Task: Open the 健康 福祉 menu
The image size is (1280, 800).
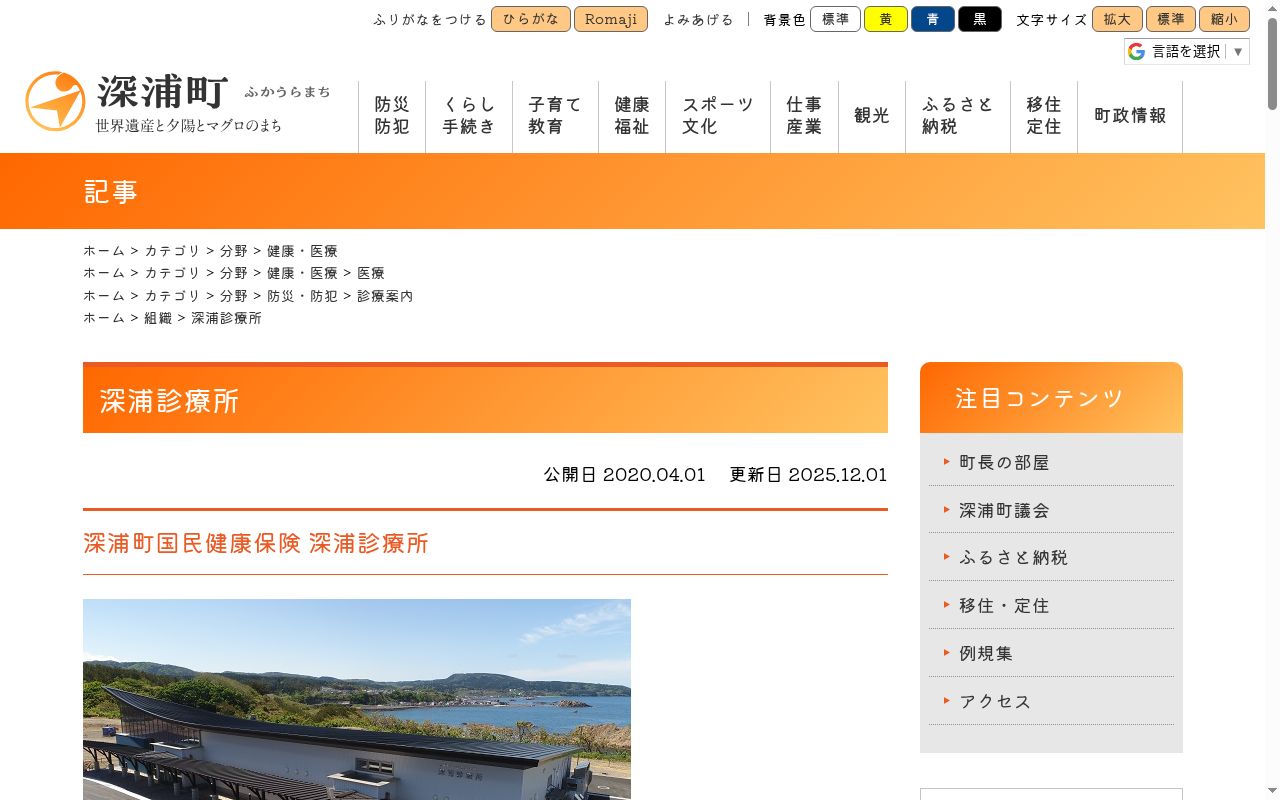Action: (x=632, y=116)
